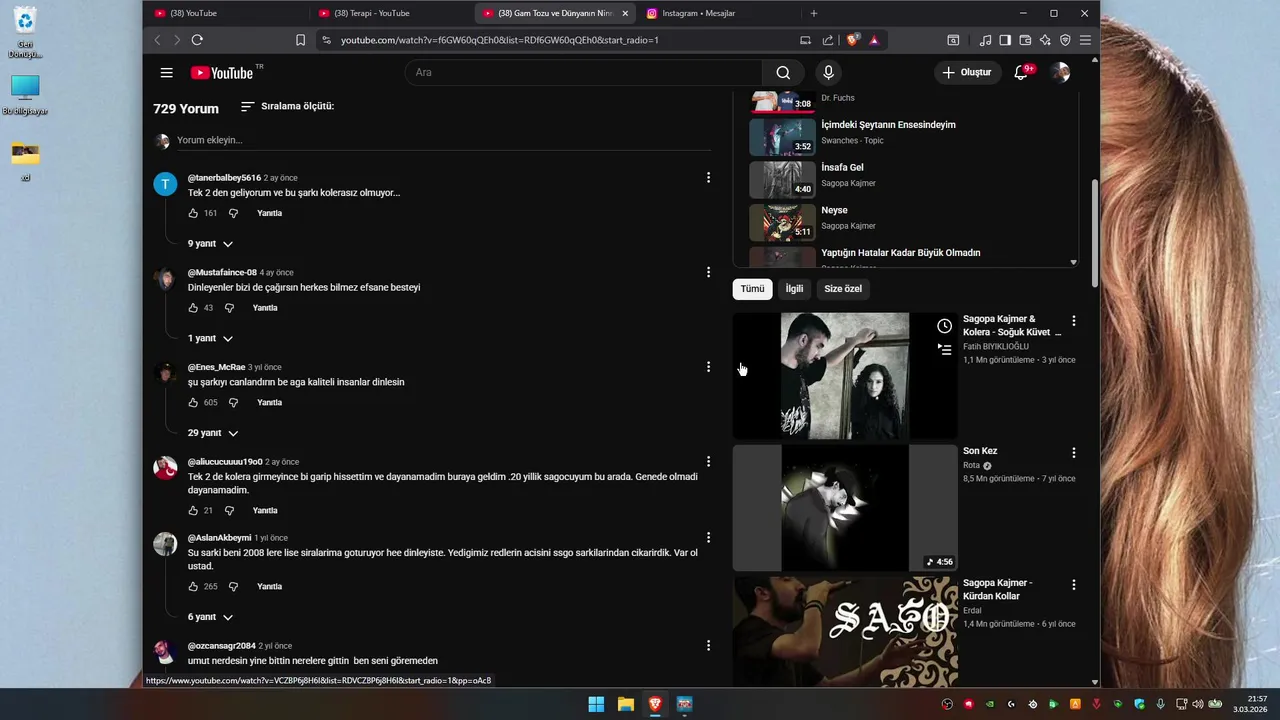This screenshot has height=720, width=1280.
Task: Expand the 9 yanıt replies
Action: [x=210, y=244]
